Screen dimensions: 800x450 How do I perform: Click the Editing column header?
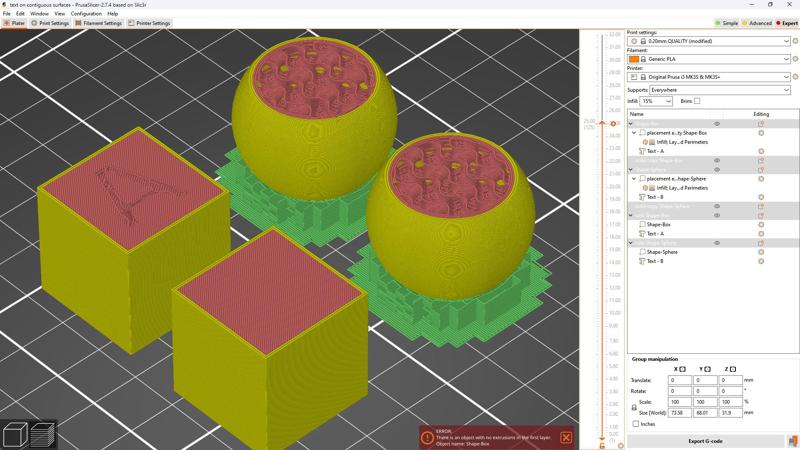coord(761,114)
